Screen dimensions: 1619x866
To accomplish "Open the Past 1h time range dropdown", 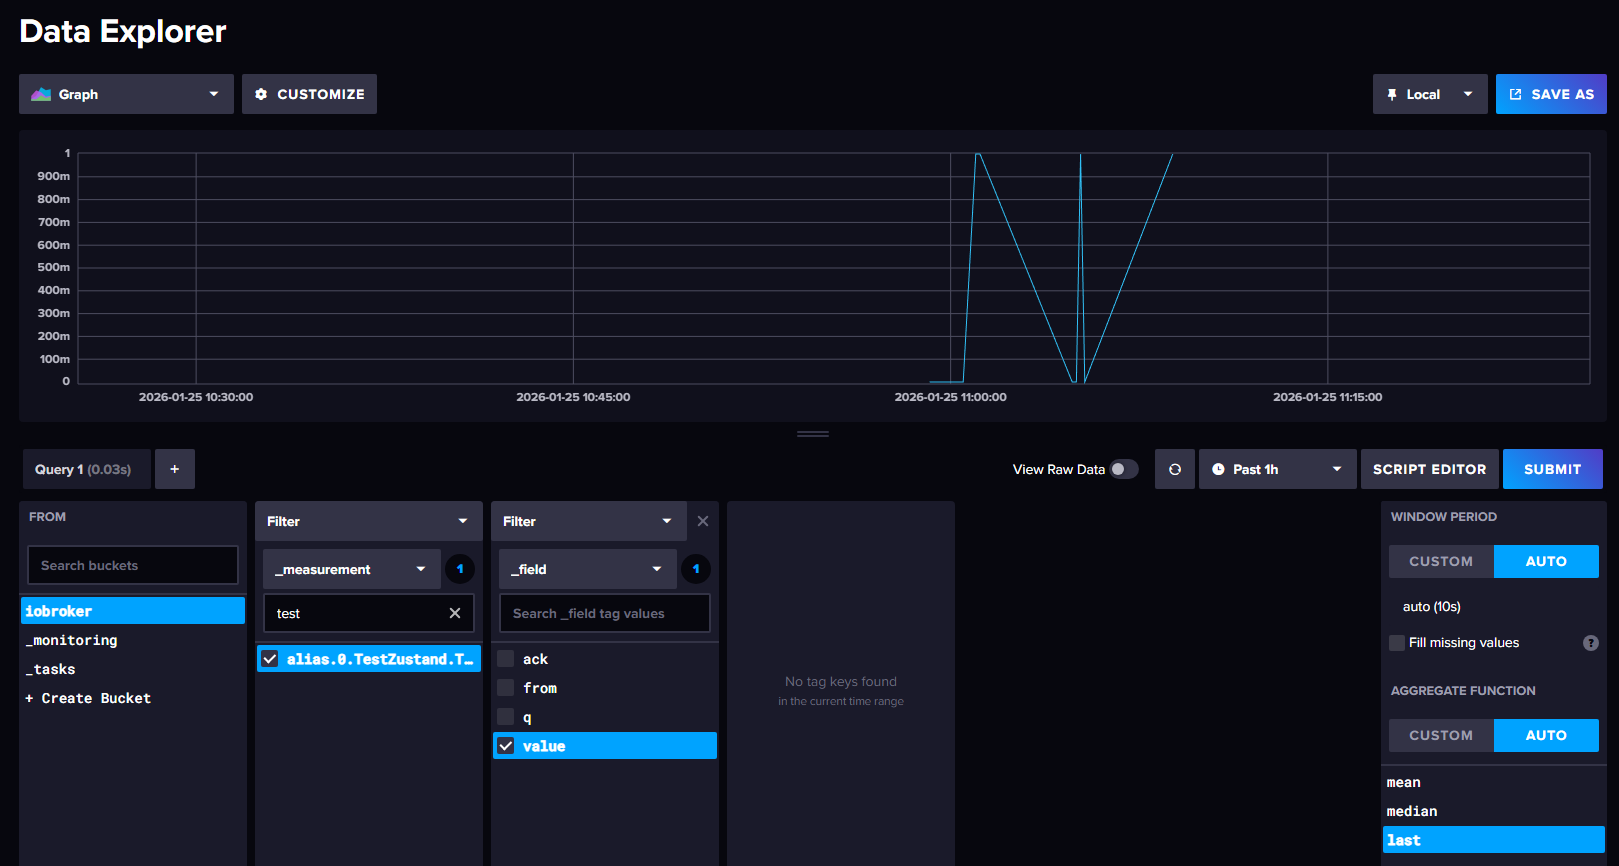I will (1278, 469).
